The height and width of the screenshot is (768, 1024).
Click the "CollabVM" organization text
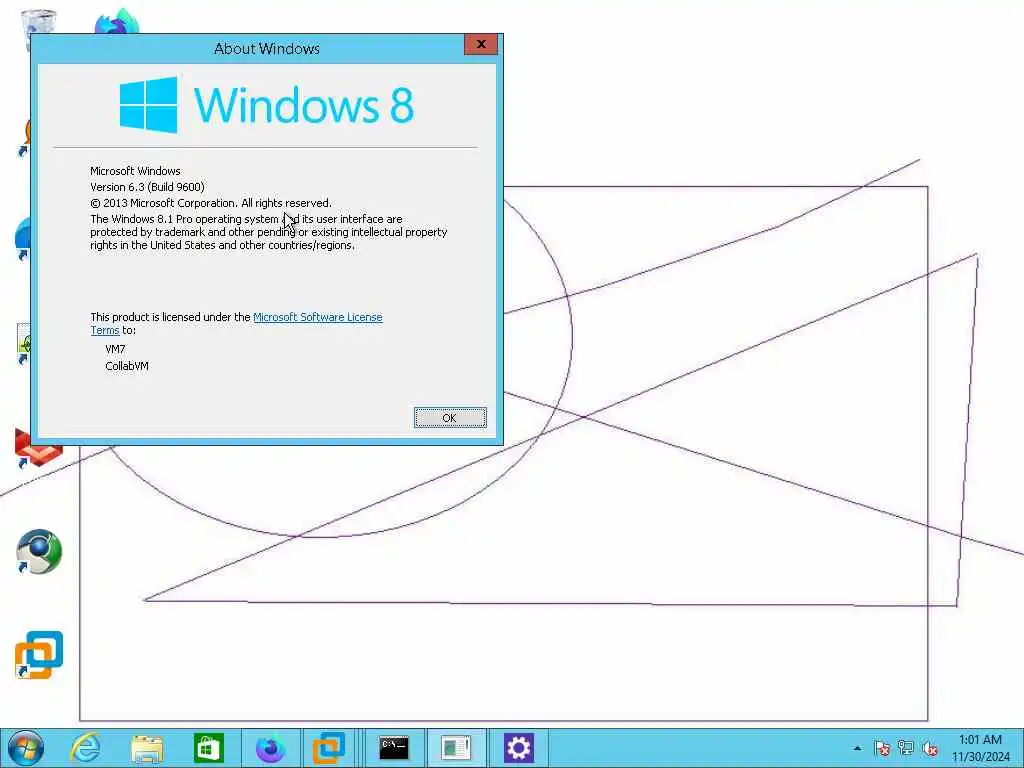pyautogui.click(x=127, y=366)
